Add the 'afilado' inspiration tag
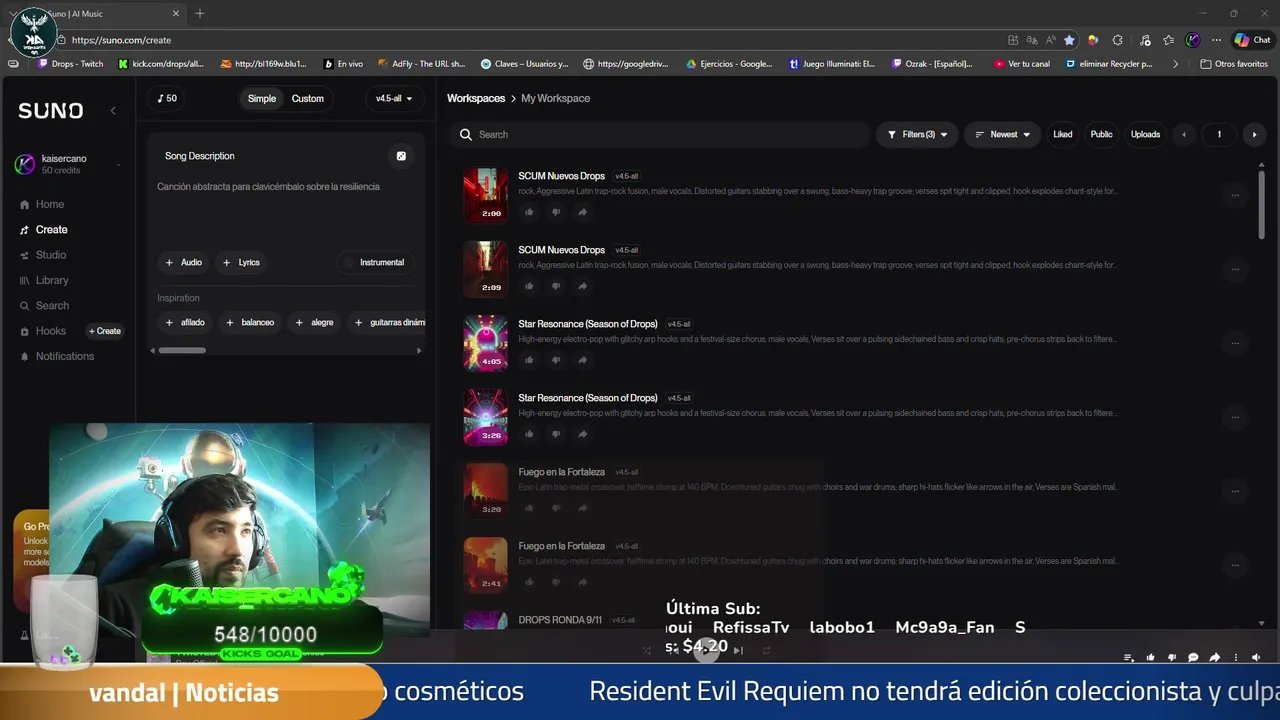 coord(185,322)
